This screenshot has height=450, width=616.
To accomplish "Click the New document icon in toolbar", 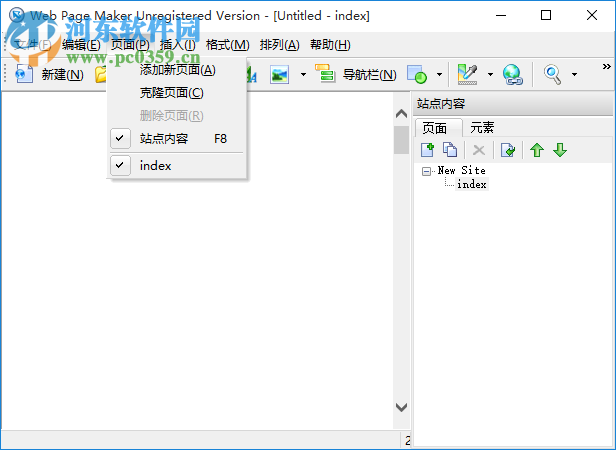I will tap(24, 74).
